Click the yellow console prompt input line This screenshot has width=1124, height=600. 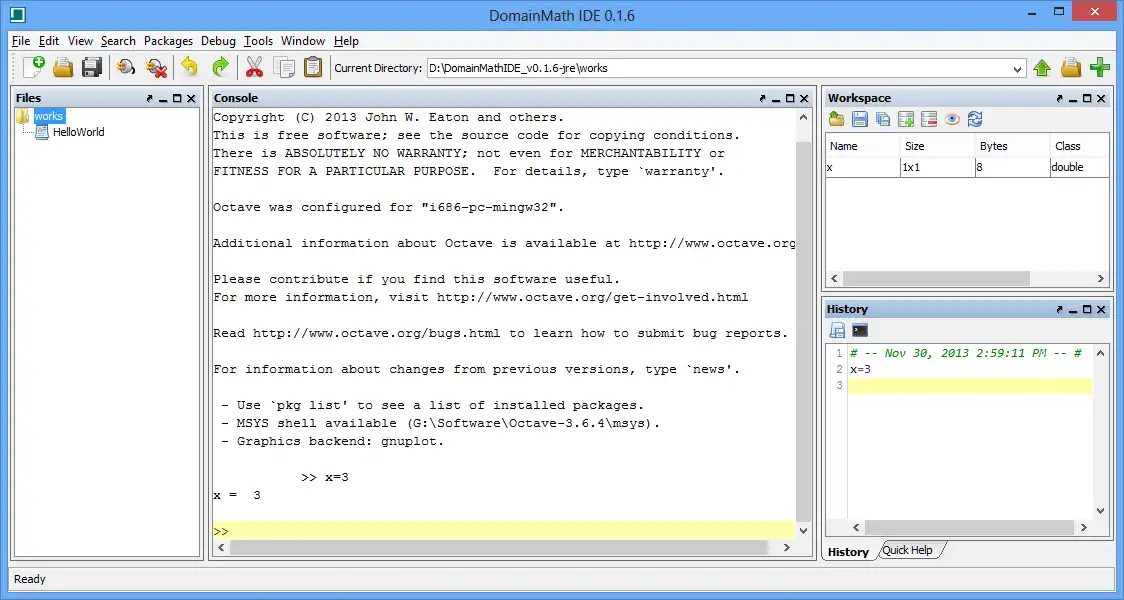504,531
